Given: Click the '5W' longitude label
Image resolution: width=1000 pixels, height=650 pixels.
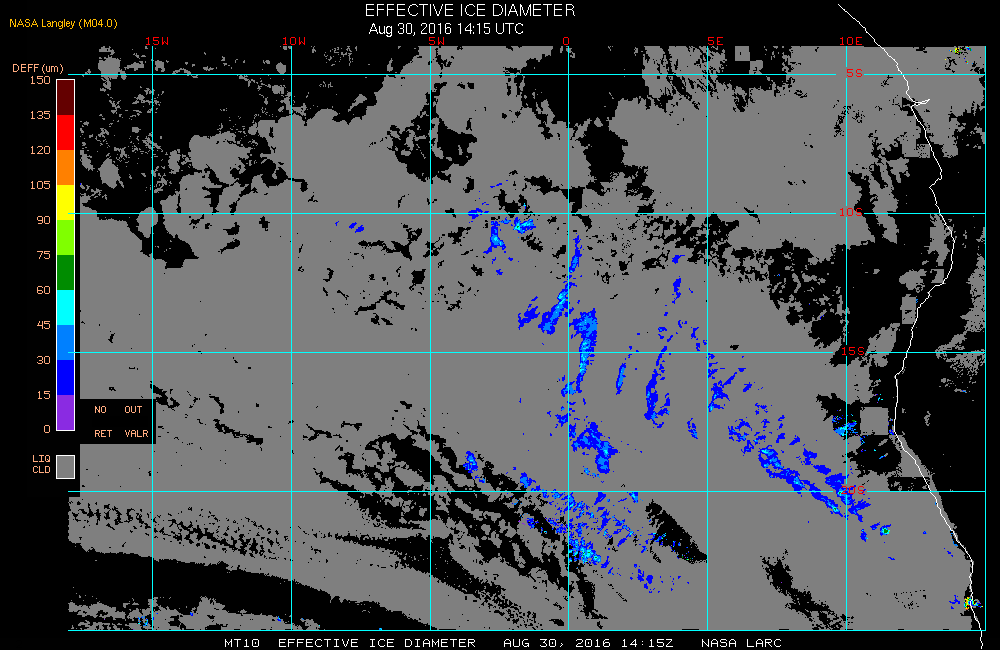Looking at the screenshot, I should click(437, 41).
